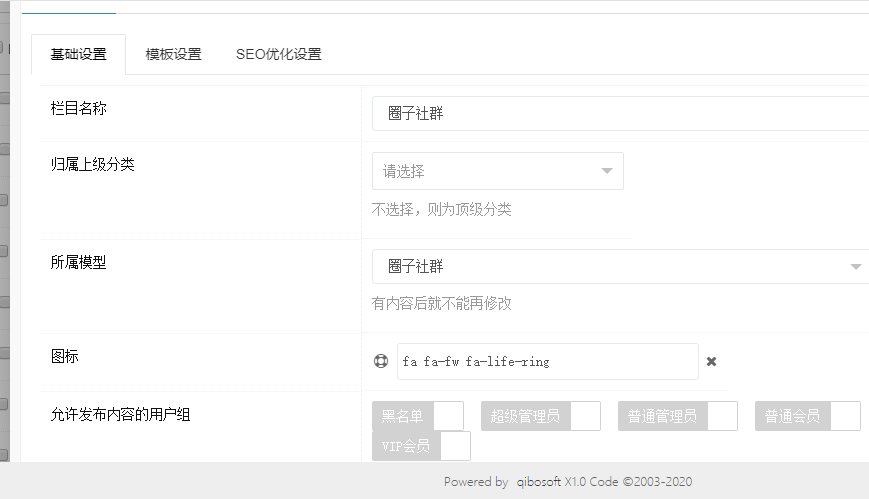This screenshot has height=499, width=869.
Task: Click the 不选择，则为顶级分类 hint text
Action: [x=441, y=209]
